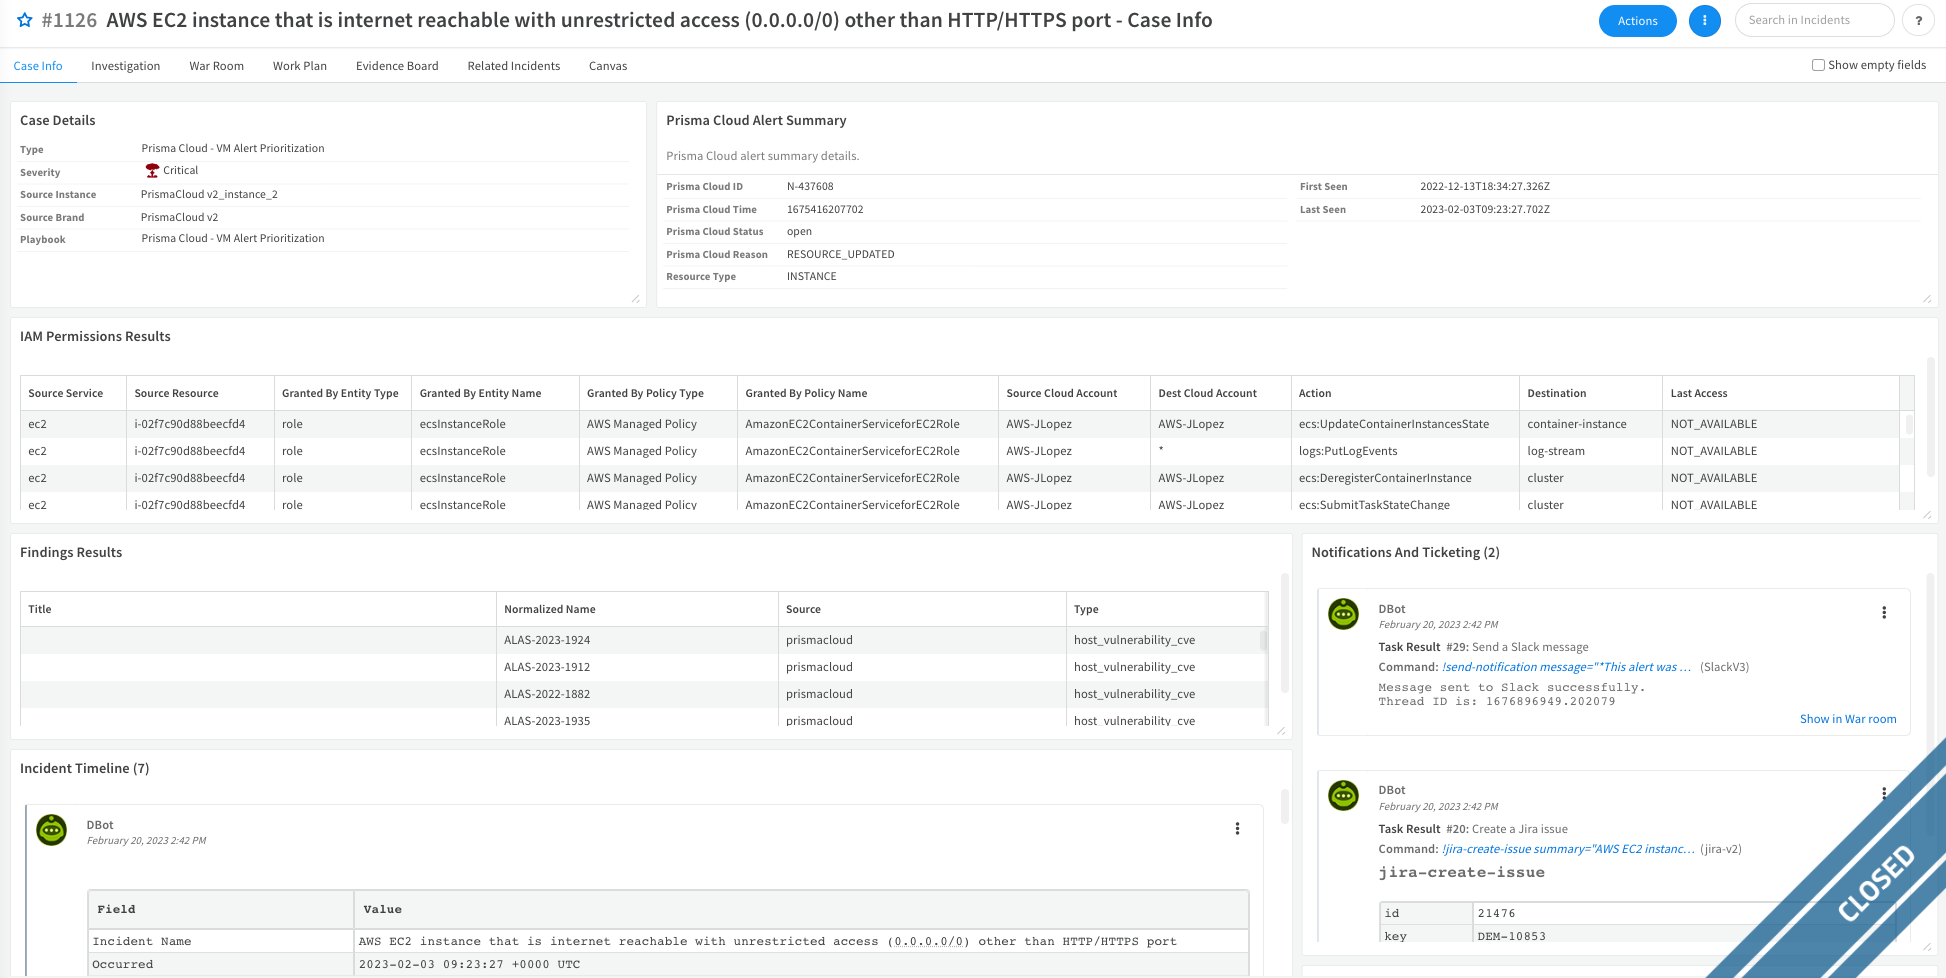Click DBot avatar in Slack notification entry
Image resolution: width=1946 pixels, height=978 pixels.
pyautogui.click(x=1343, y=613)
